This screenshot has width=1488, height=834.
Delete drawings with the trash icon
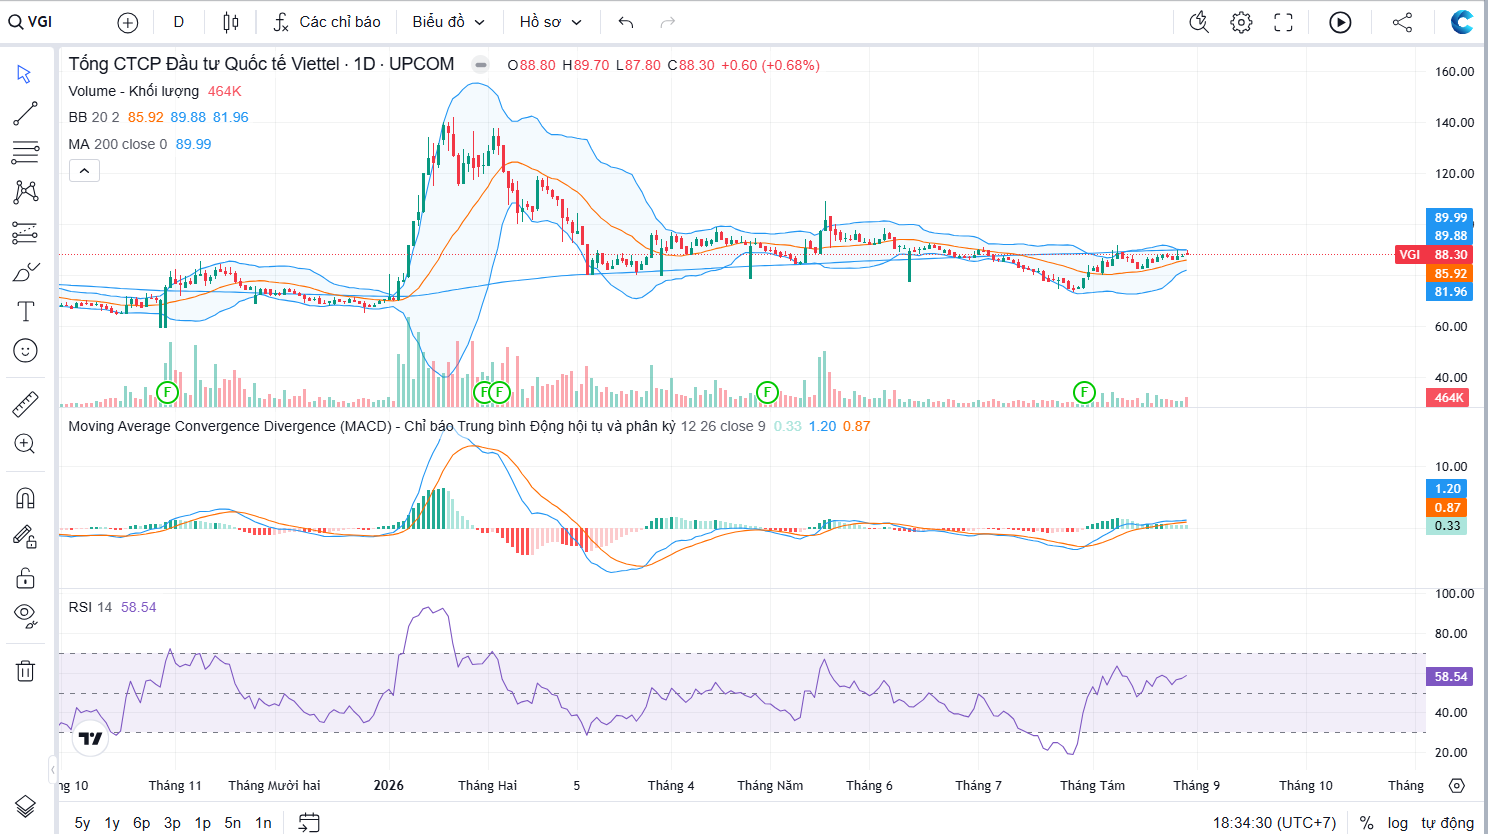[25, 670]
